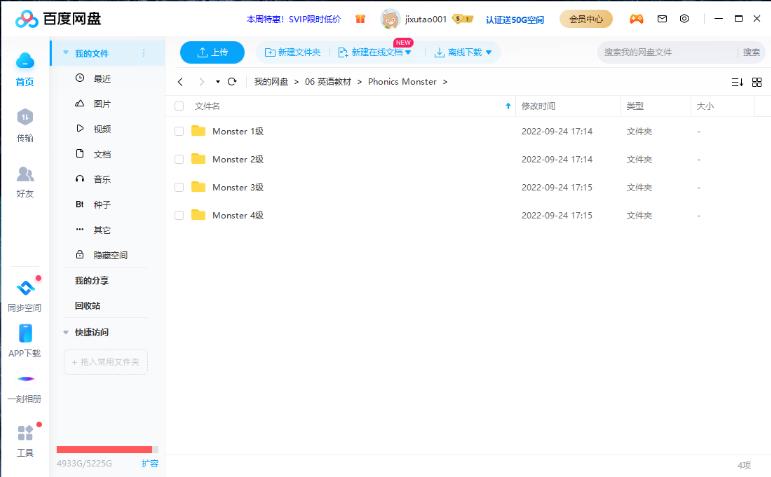Screen dimensions: 771x477
Task: Click the 扩容 link
Action: point(150,463)
